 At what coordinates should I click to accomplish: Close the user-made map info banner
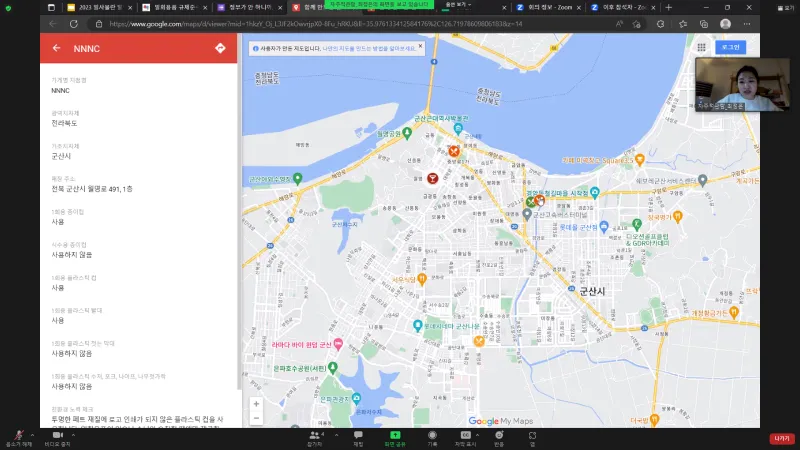pyautogui.click(x=420, y=46)
